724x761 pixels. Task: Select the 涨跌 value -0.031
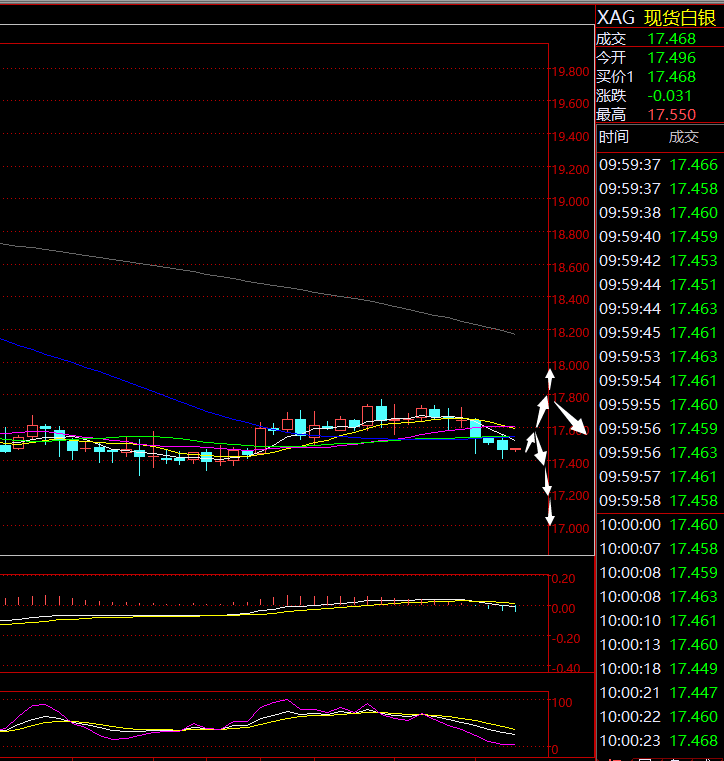(x=669, y=96)
